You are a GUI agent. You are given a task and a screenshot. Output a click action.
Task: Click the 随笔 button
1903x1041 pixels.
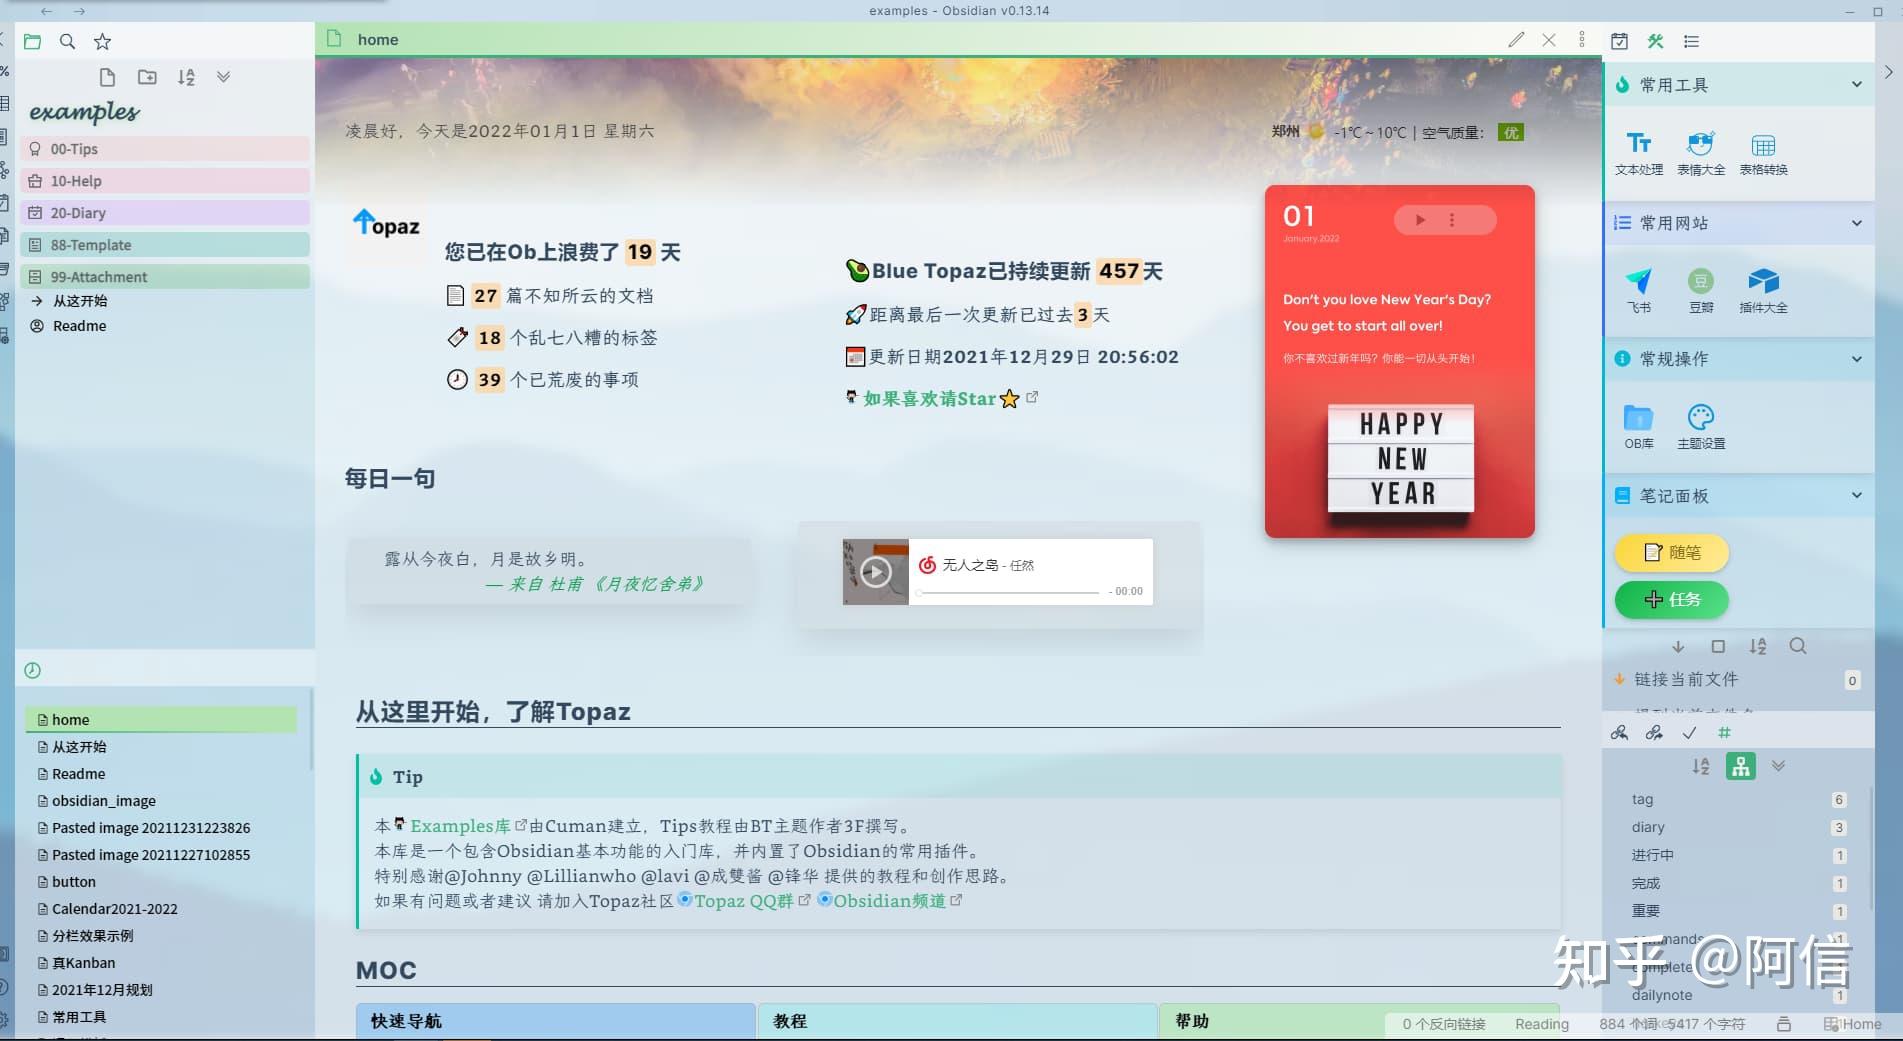tap(1671, 552)
